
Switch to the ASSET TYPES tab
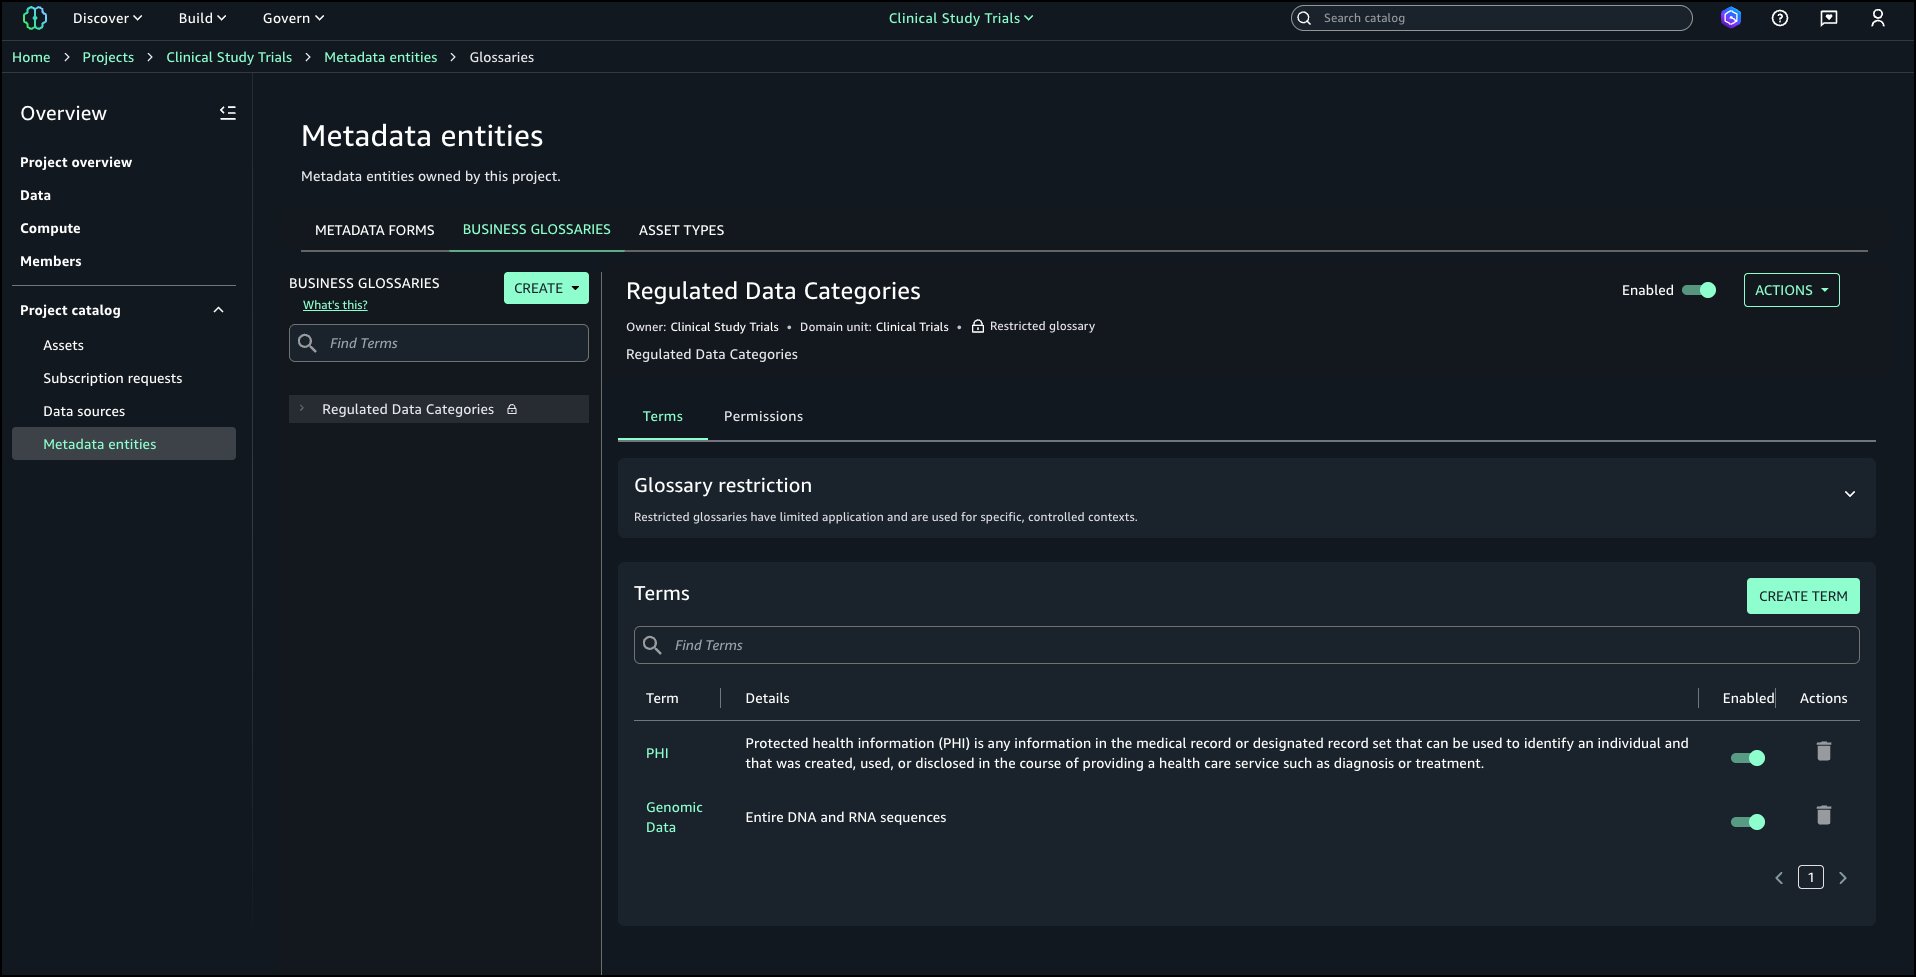681,230
